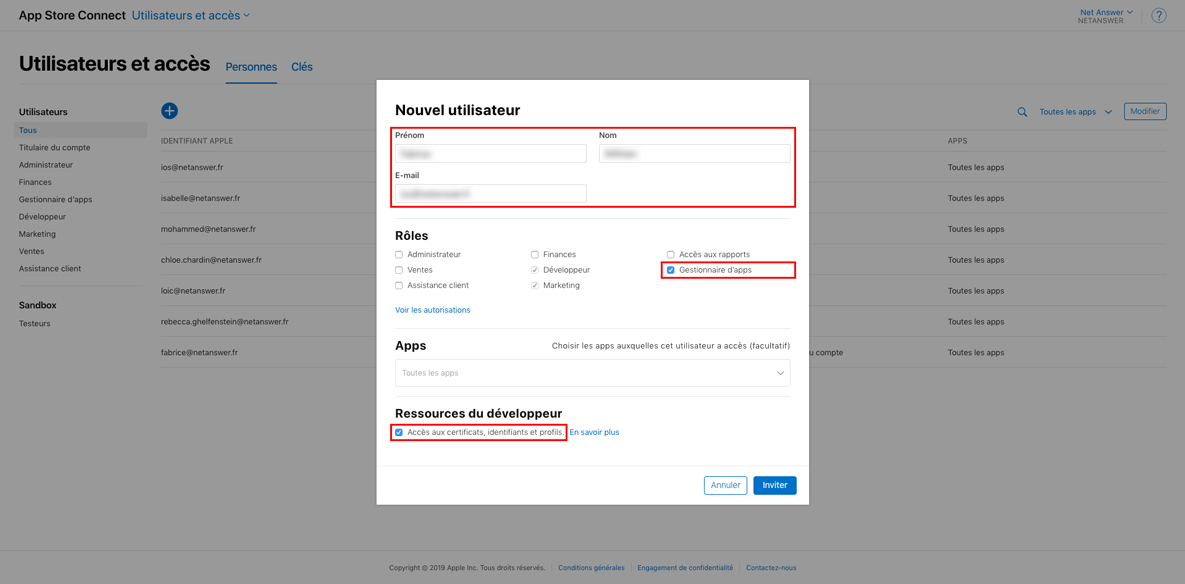This screenshot has width=1185, height=584.
Task: Click the Prénom input field
Action: pos(491,153)
